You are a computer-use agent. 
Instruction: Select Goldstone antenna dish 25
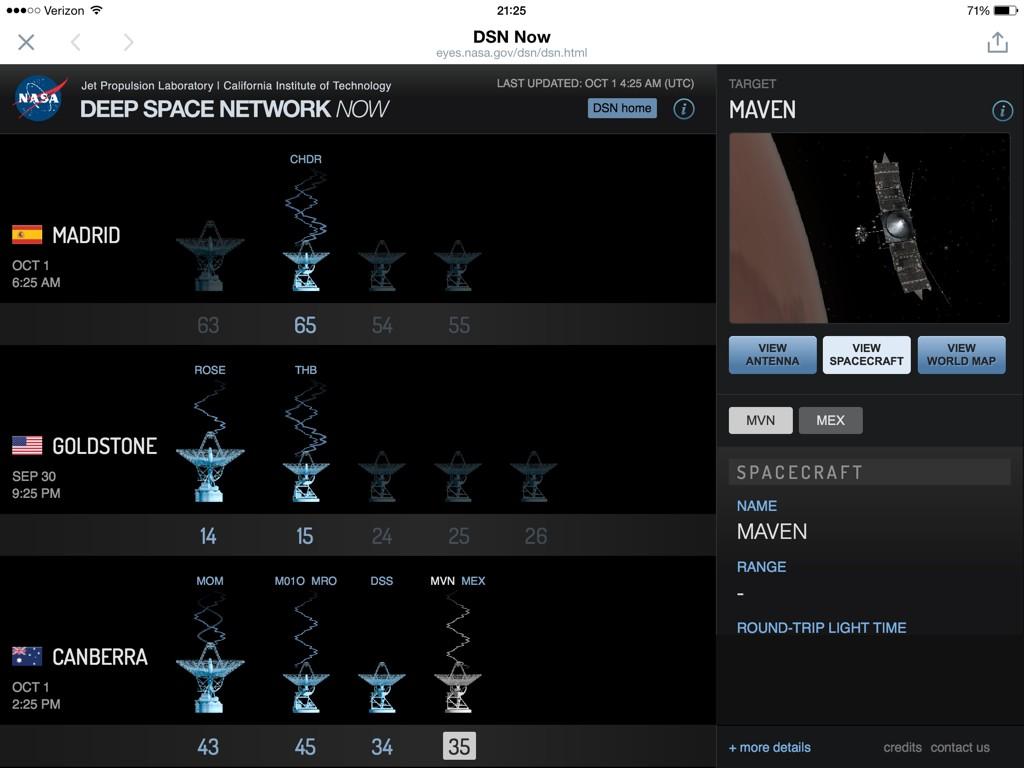pos(458,477)
